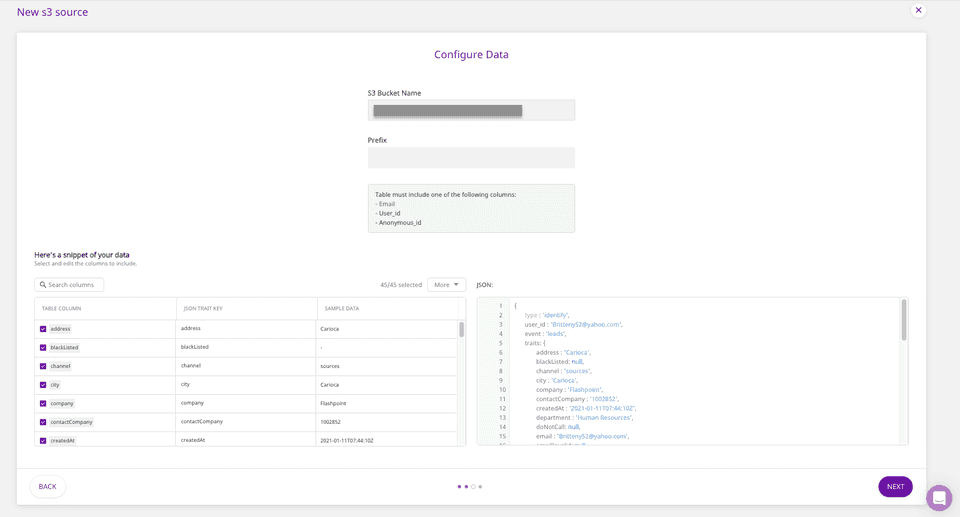Click the data table scrollbar
Screen dimensions: 960x517
[461, 330]
